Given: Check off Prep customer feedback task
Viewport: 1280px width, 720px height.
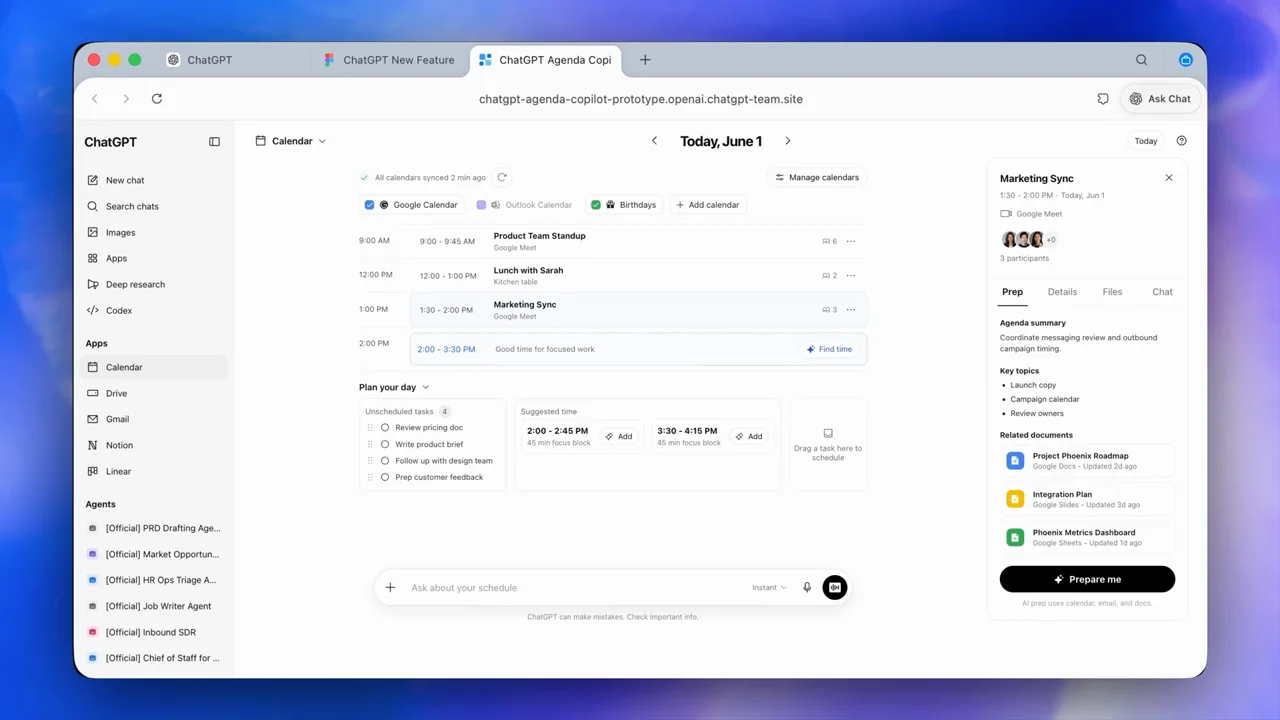Looking at the screenshot, I should [385, 477].
